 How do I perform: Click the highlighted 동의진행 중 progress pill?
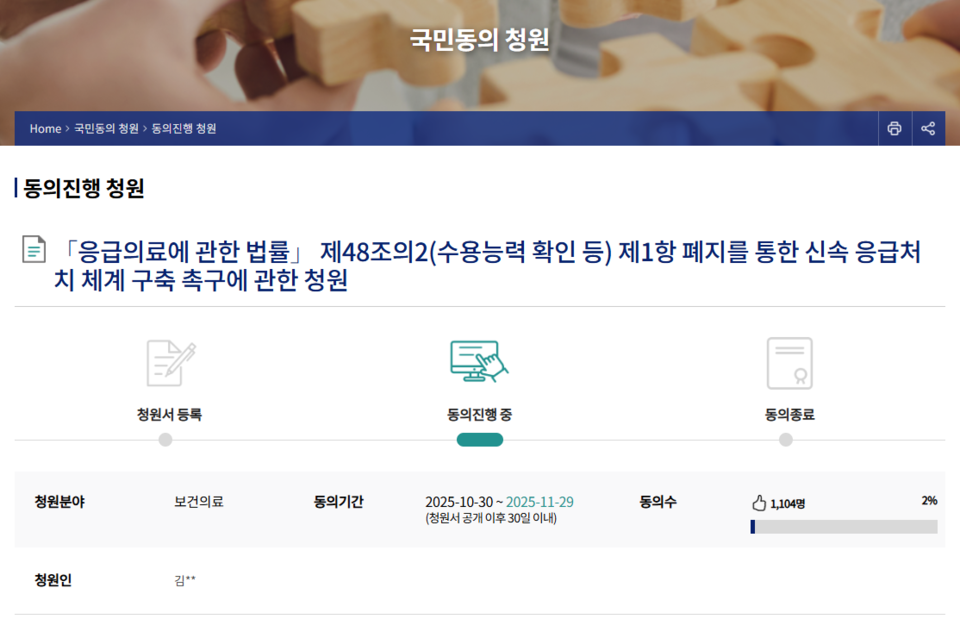pyautogui.click(x=478, y=437)
